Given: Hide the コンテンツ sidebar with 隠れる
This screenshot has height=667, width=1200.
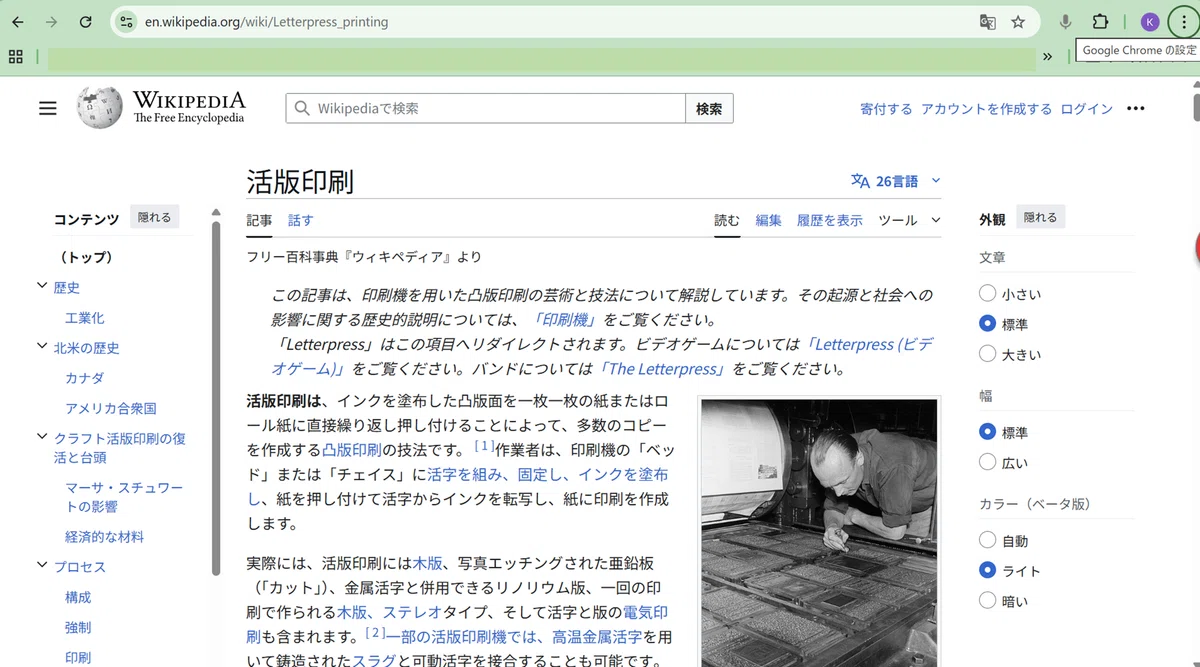Looking at the screenshot, I should tap(154, 217).
